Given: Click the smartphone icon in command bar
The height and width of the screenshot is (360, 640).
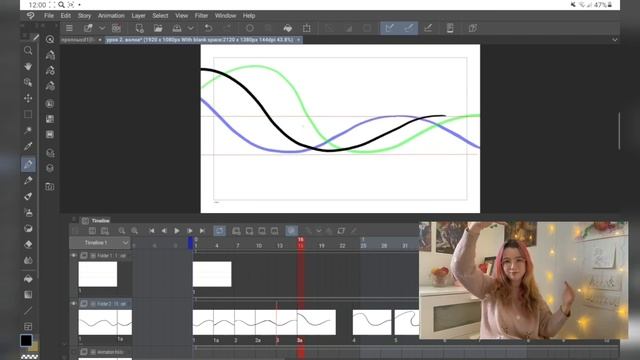Looking at the screenshot, I should tap(450, 28).
